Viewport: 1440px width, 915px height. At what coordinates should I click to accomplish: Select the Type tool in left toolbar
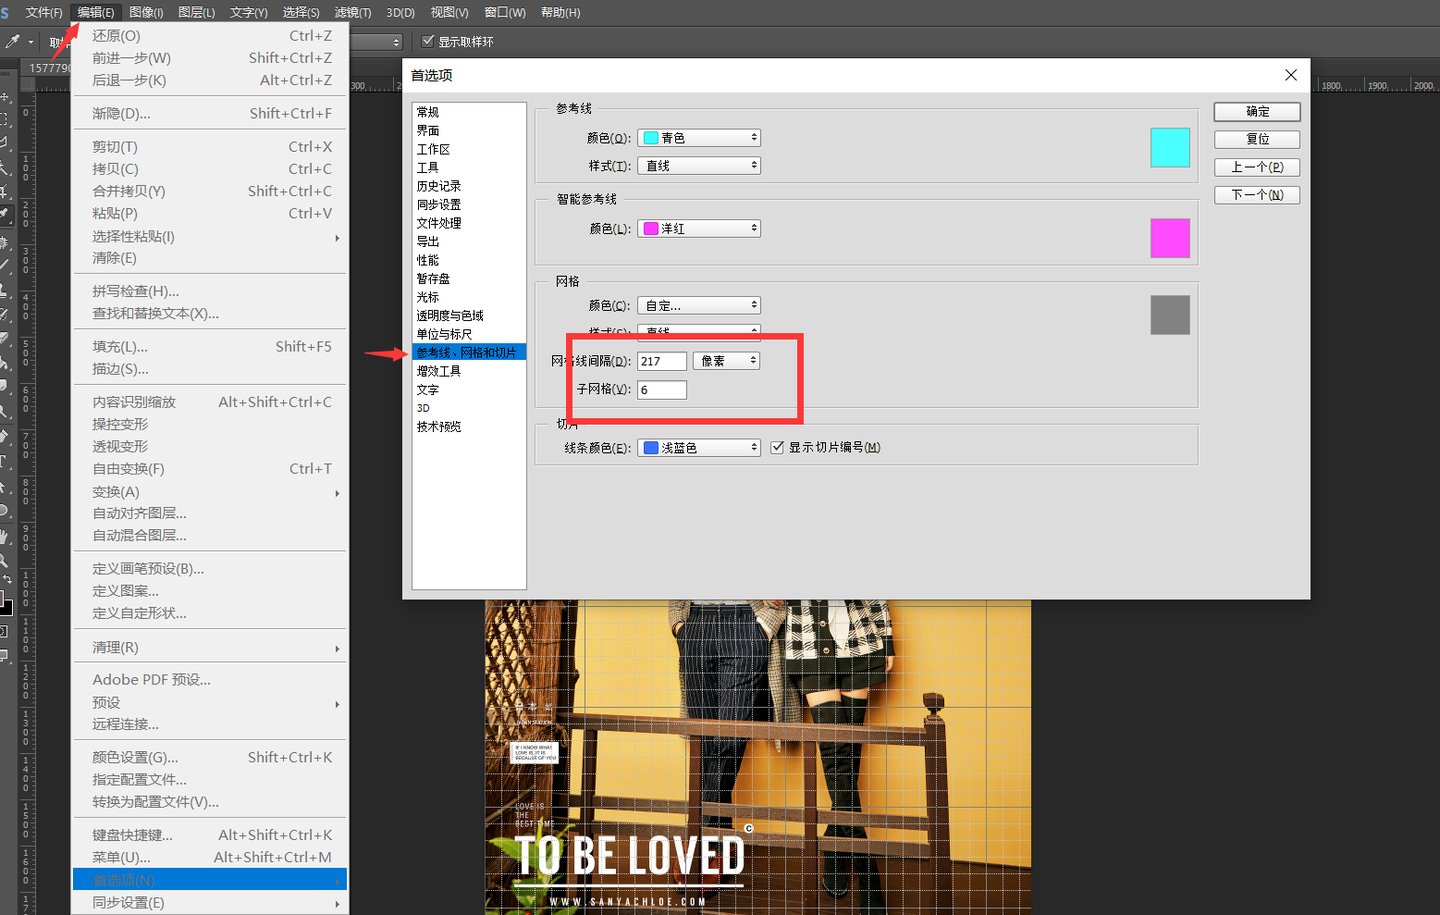coord(5,462)
